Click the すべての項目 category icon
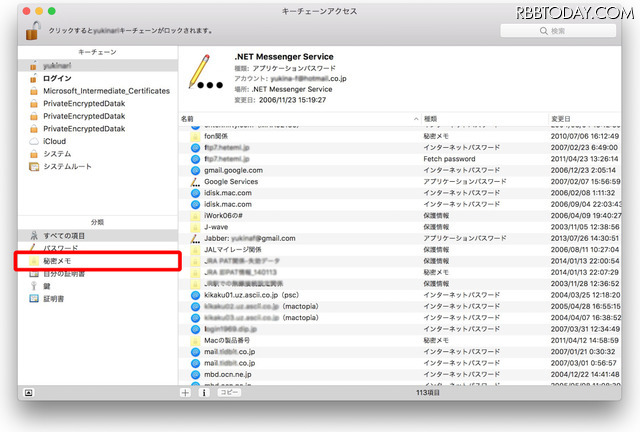The width and height of the screenshot is (640, 432). pyautogui.click(x=34, y=236)
